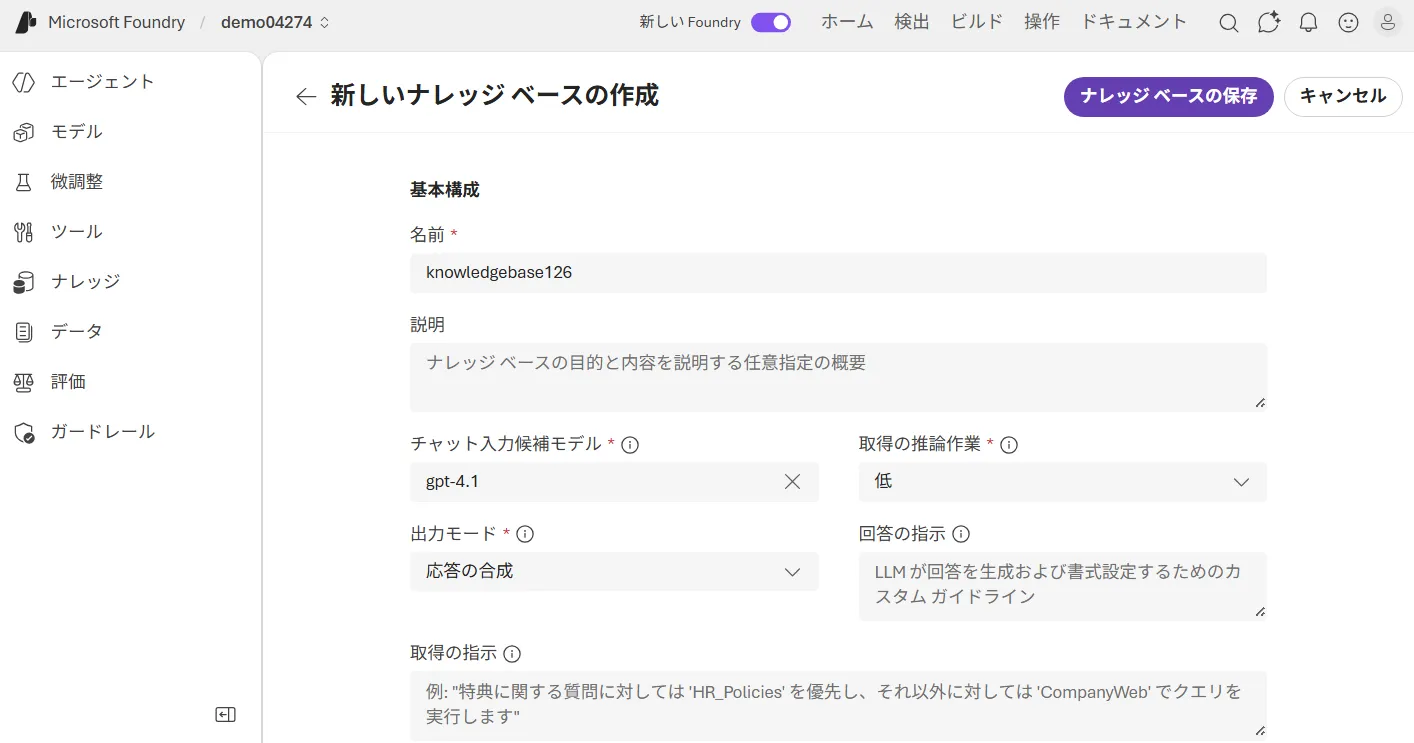Screen dimensions: 1414x743
Task: Show info for 出力モード
Action: coord(525,534)
